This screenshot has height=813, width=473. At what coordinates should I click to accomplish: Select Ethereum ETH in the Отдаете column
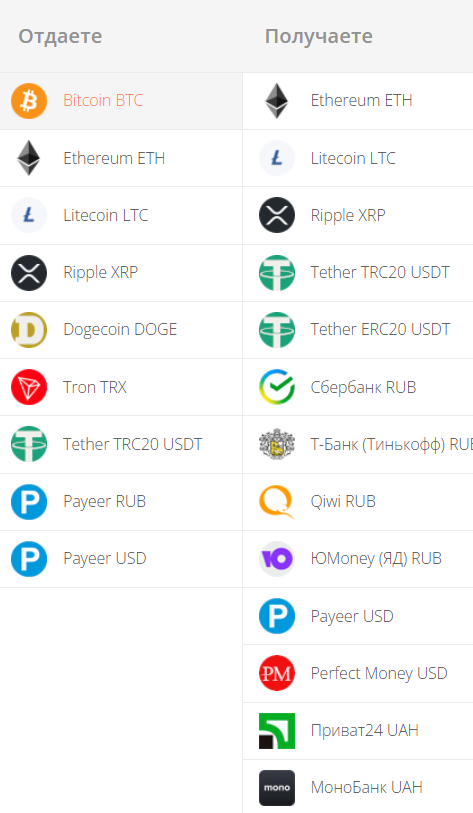(121, 158)
